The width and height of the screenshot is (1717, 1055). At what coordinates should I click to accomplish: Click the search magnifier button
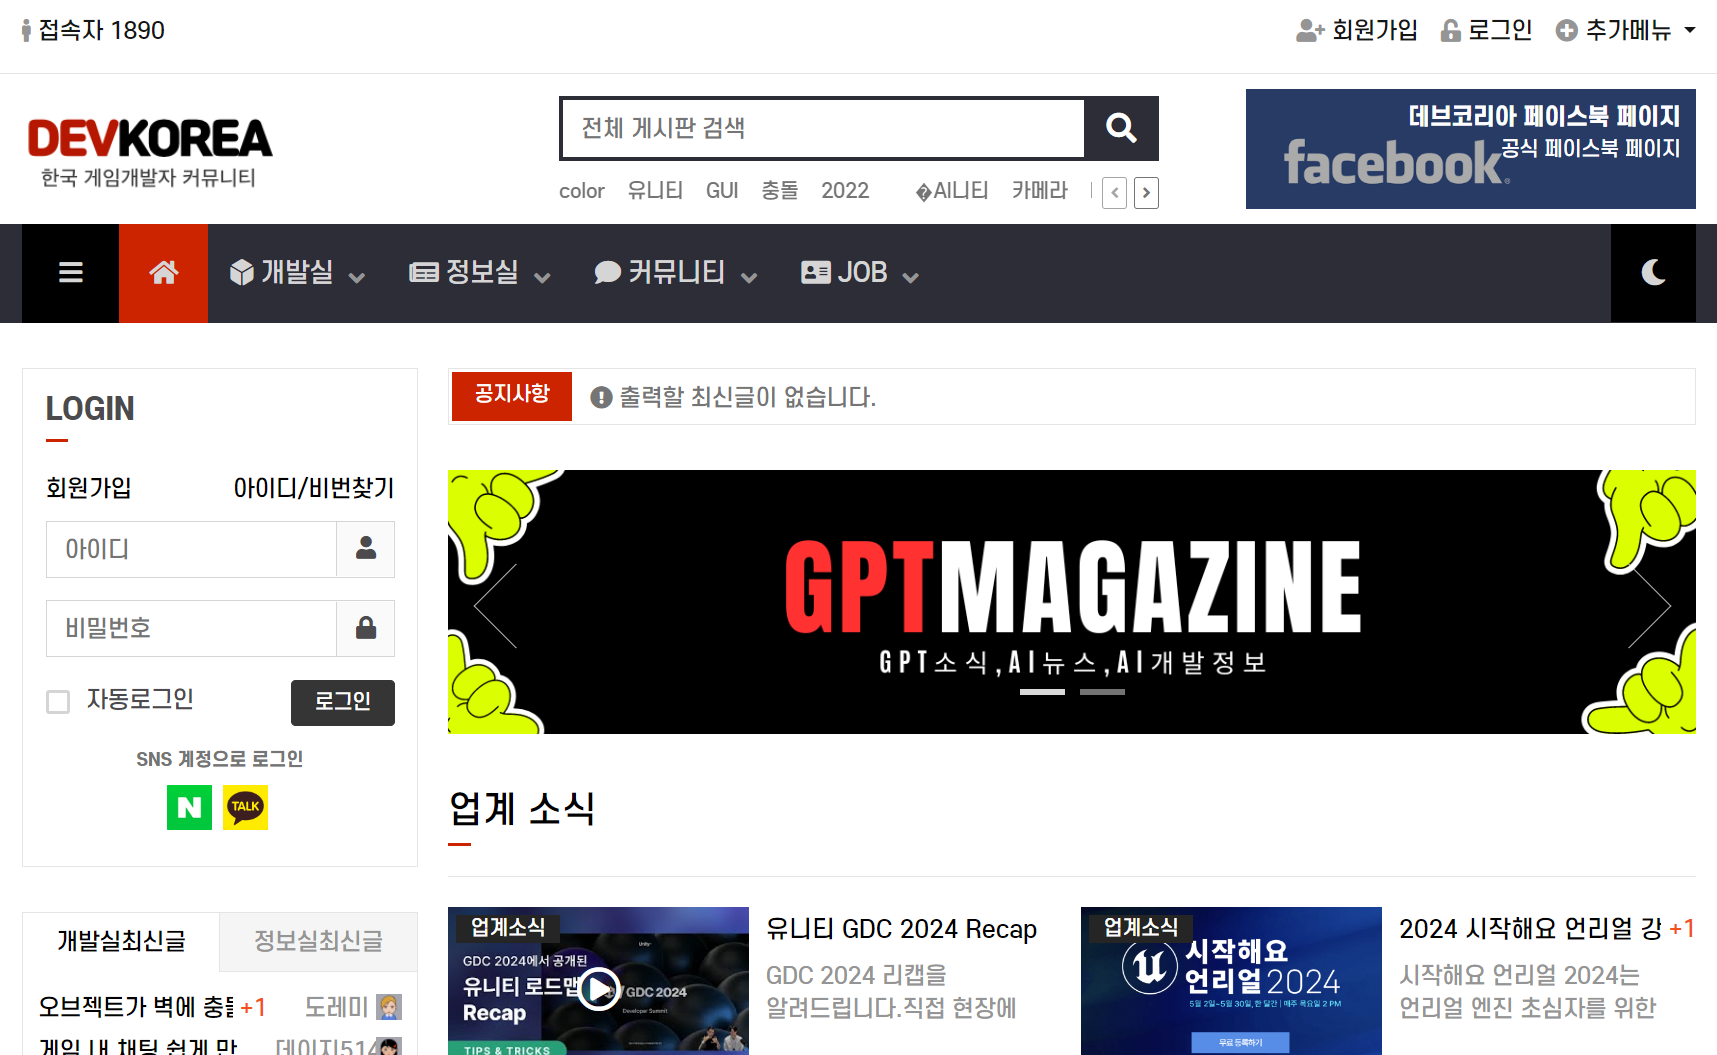click(x=1121, y=128)
